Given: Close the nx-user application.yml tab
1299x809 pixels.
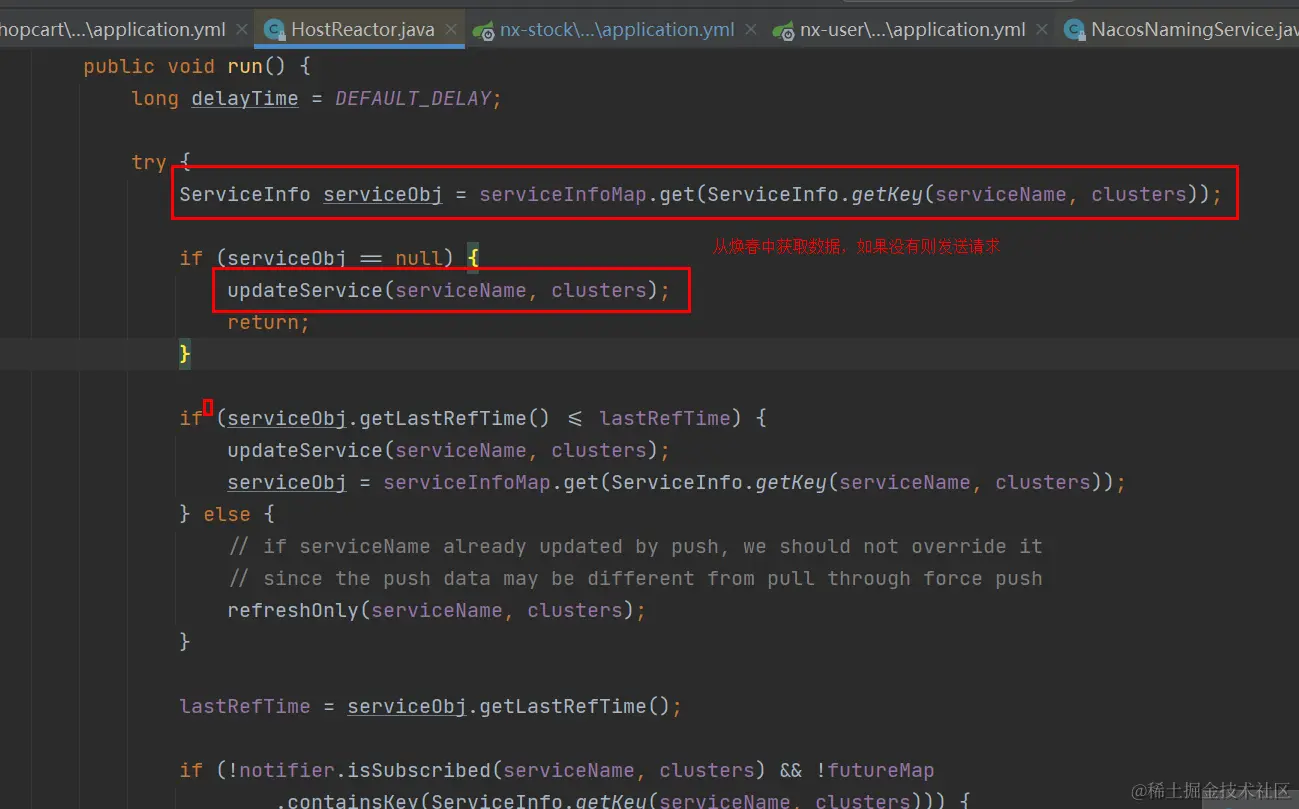Looking at the screenshot, I should click(1042, 30).
